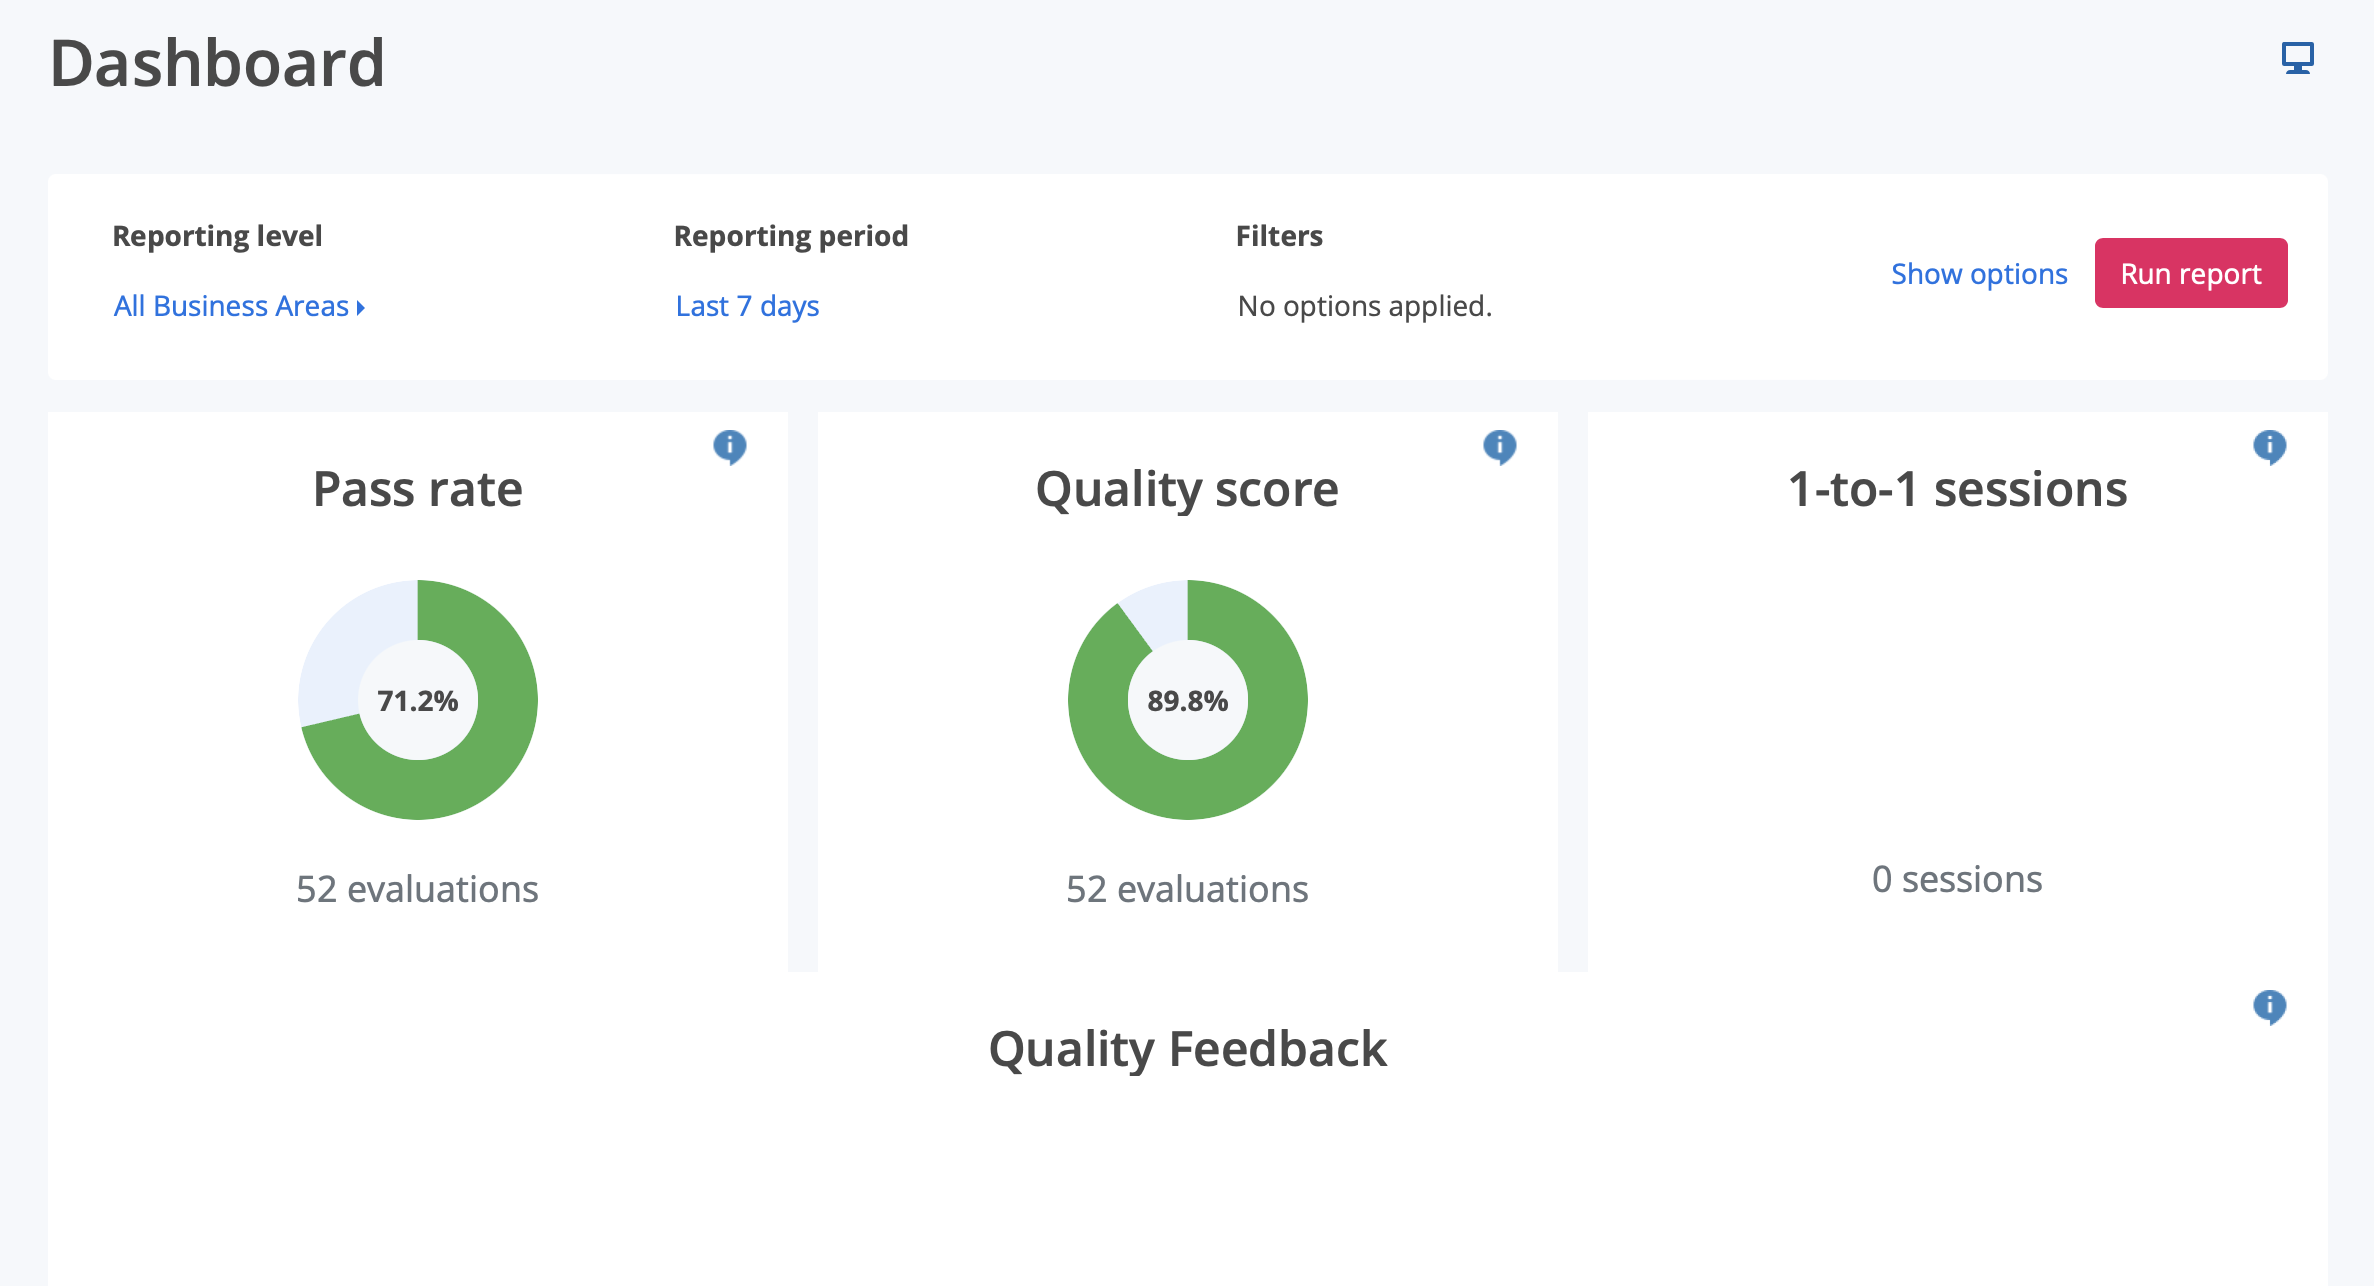Viewport: 2374px width, 1286px height.
Task: Click the monitor display mode icon
Action: [x=2297, y=58]
